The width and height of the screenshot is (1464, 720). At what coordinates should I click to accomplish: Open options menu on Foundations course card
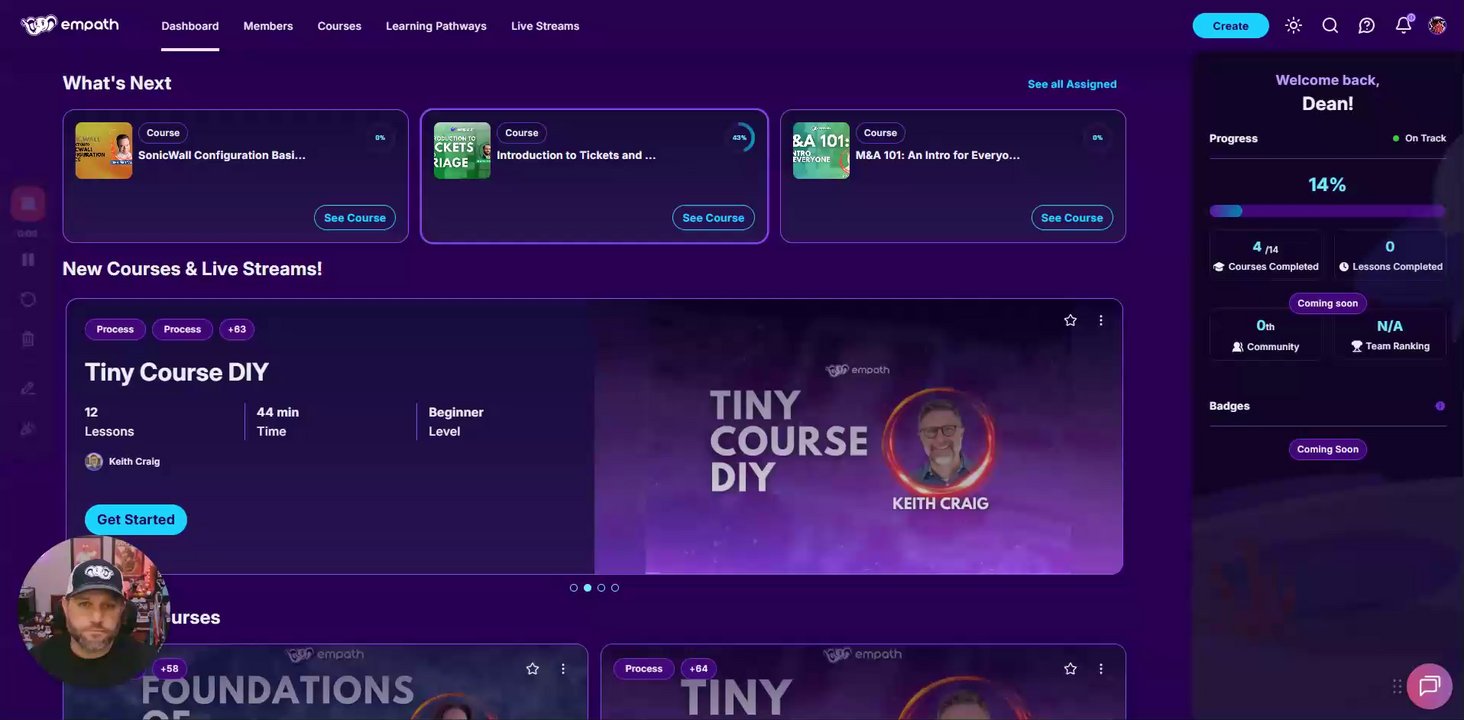pyautogui.click(x=563, y=668)
